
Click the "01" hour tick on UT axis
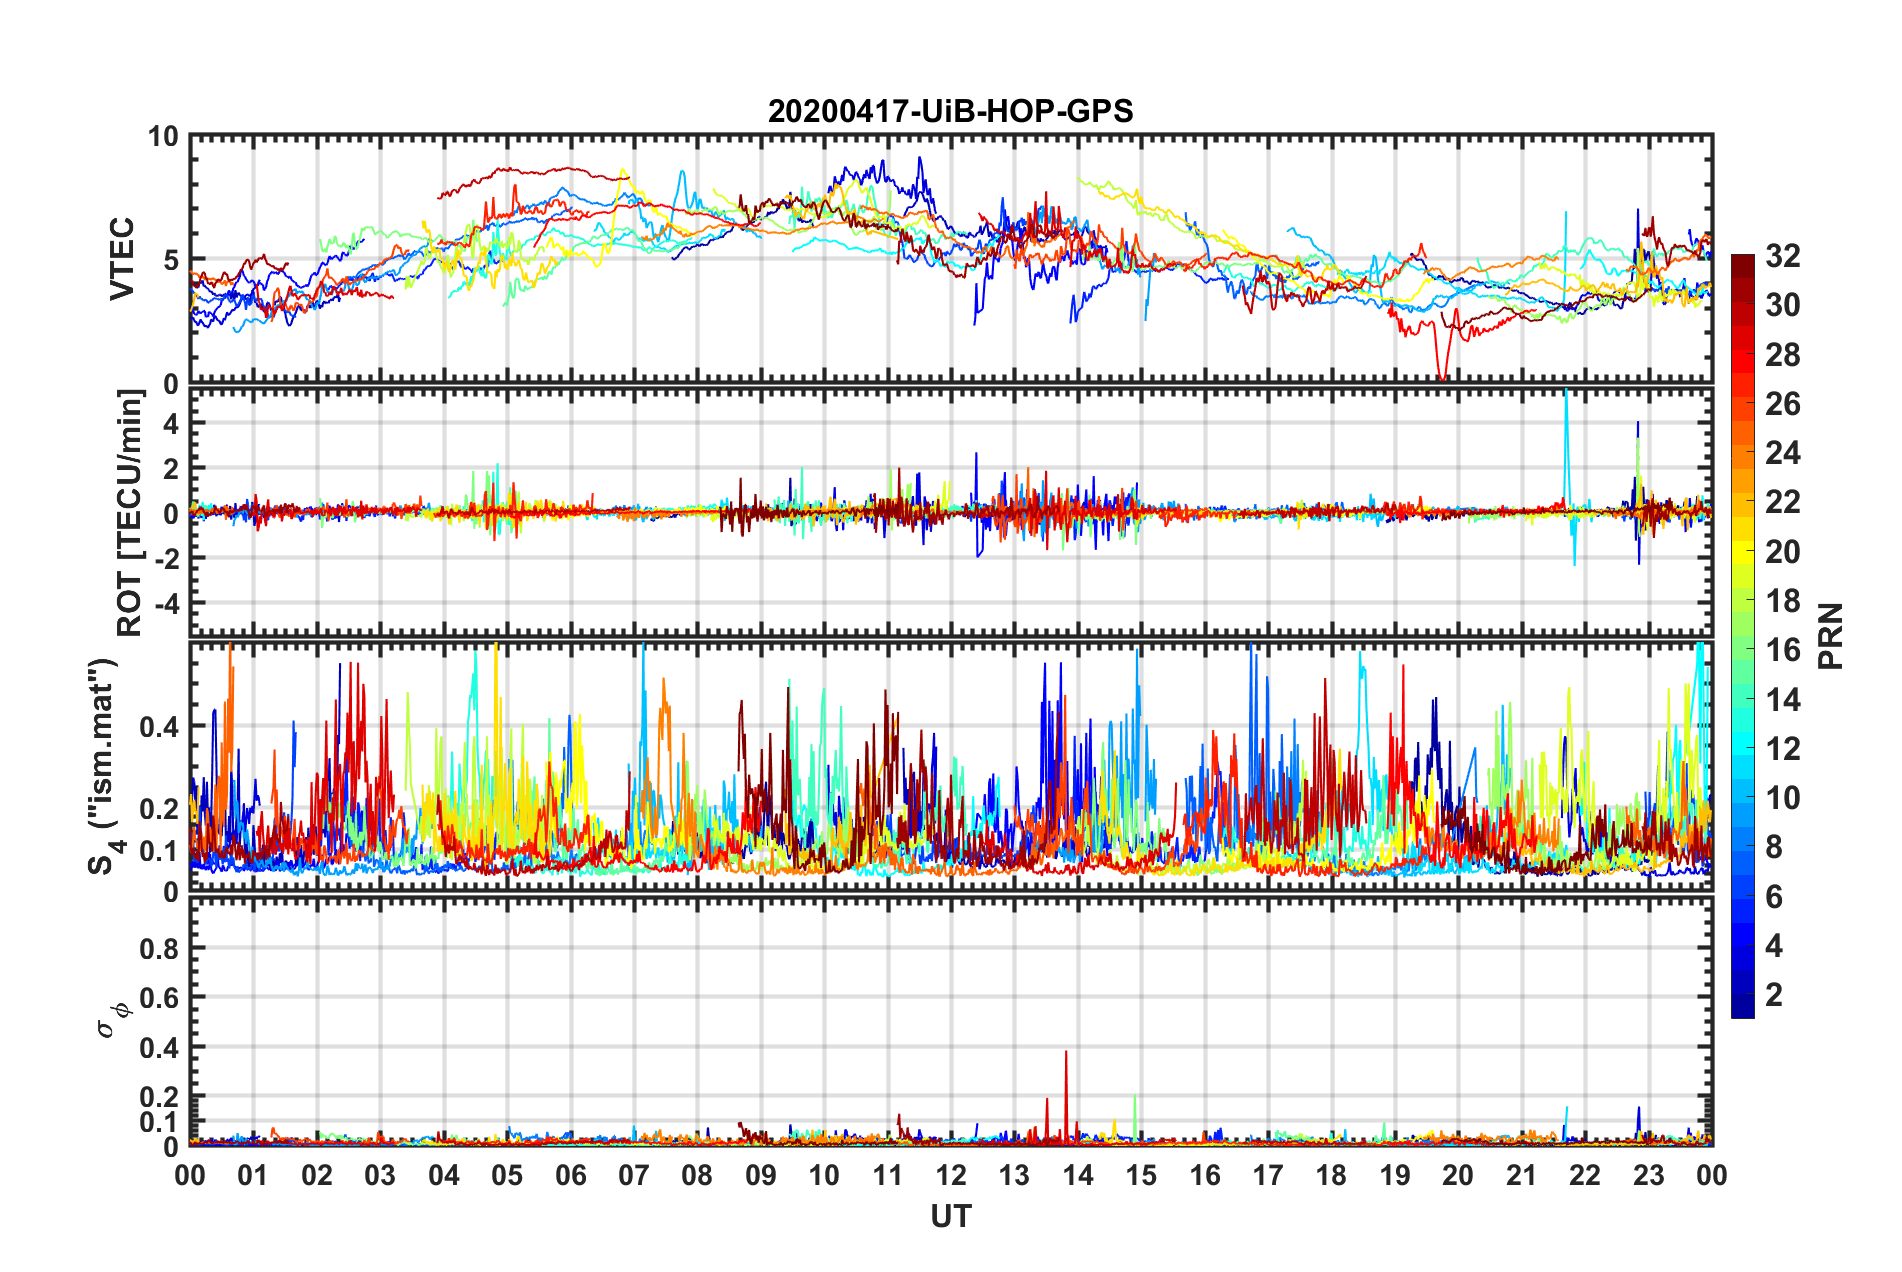tap(253, 1175)
